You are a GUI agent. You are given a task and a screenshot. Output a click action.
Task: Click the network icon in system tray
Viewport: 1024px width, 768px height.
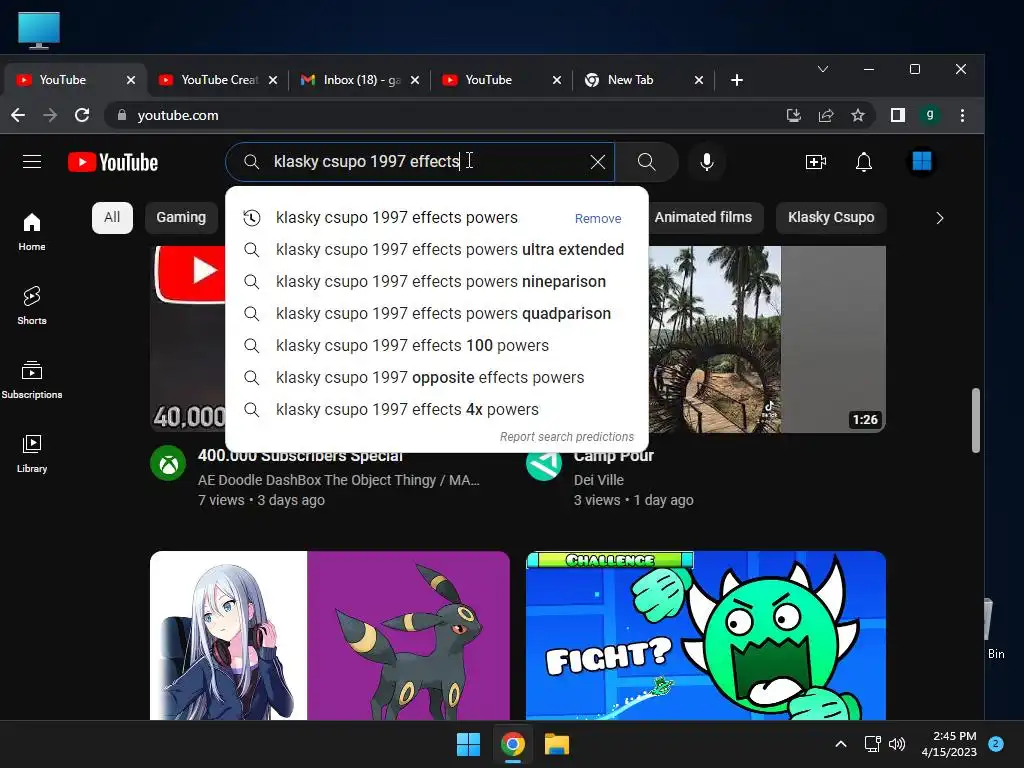pyautogui.click(x=872, y=744)
